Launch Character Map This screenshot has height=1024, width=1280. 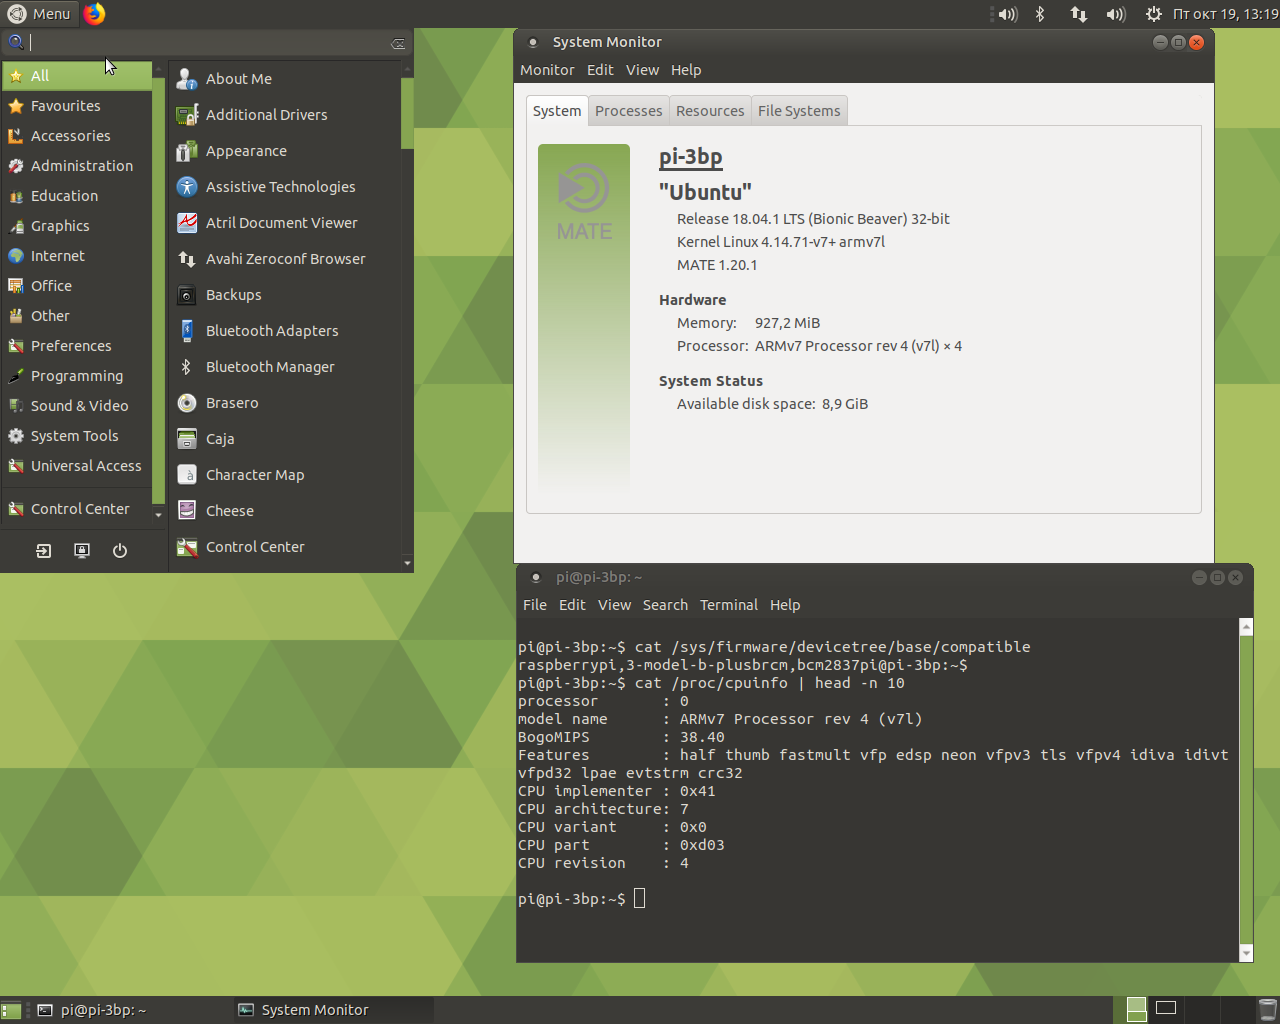[285, 475]
